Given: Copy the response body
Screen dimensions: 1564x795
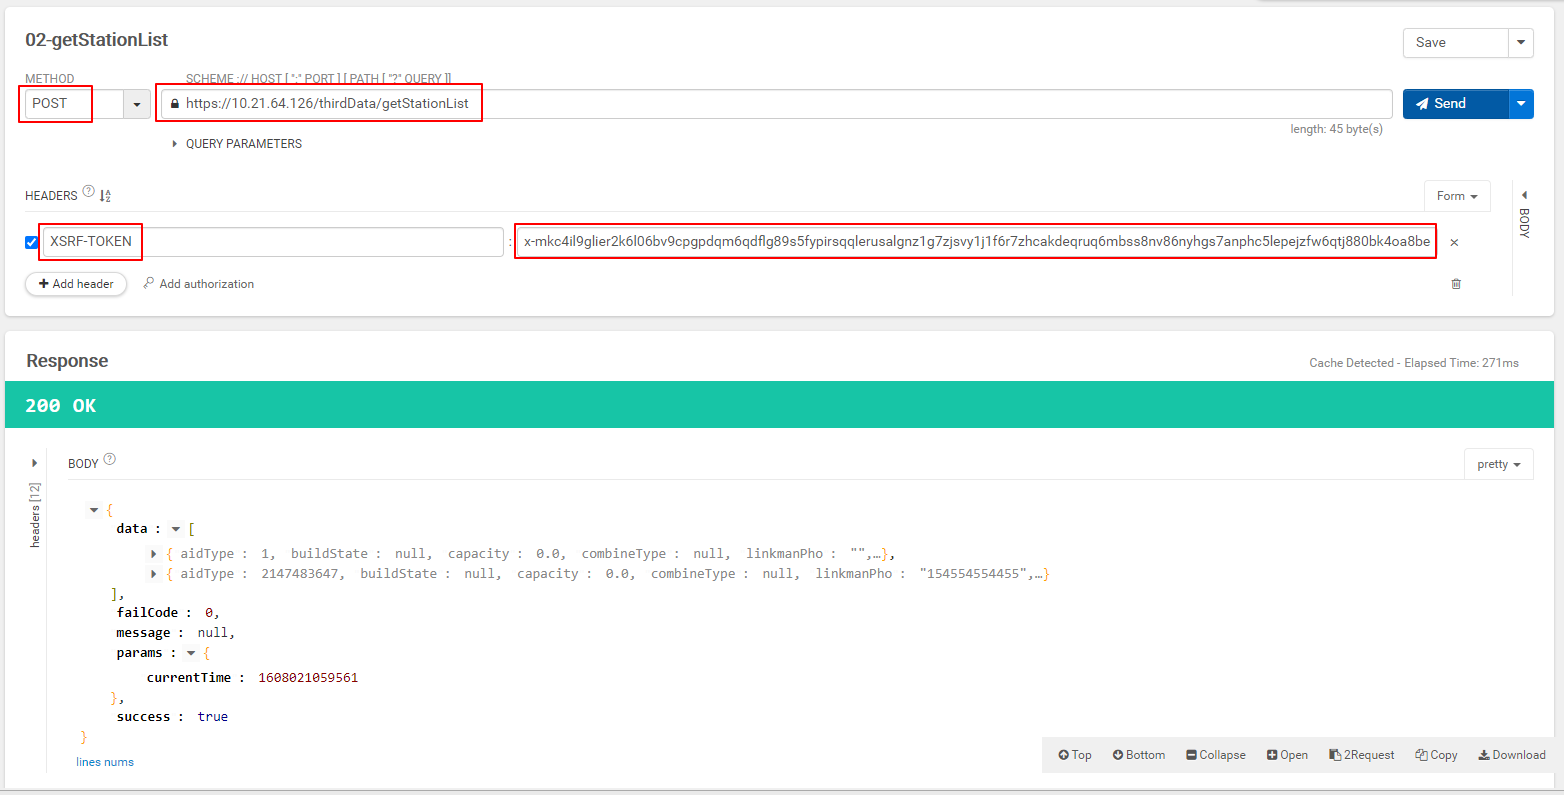Looking at the screenshot, I should point(1436,755).
